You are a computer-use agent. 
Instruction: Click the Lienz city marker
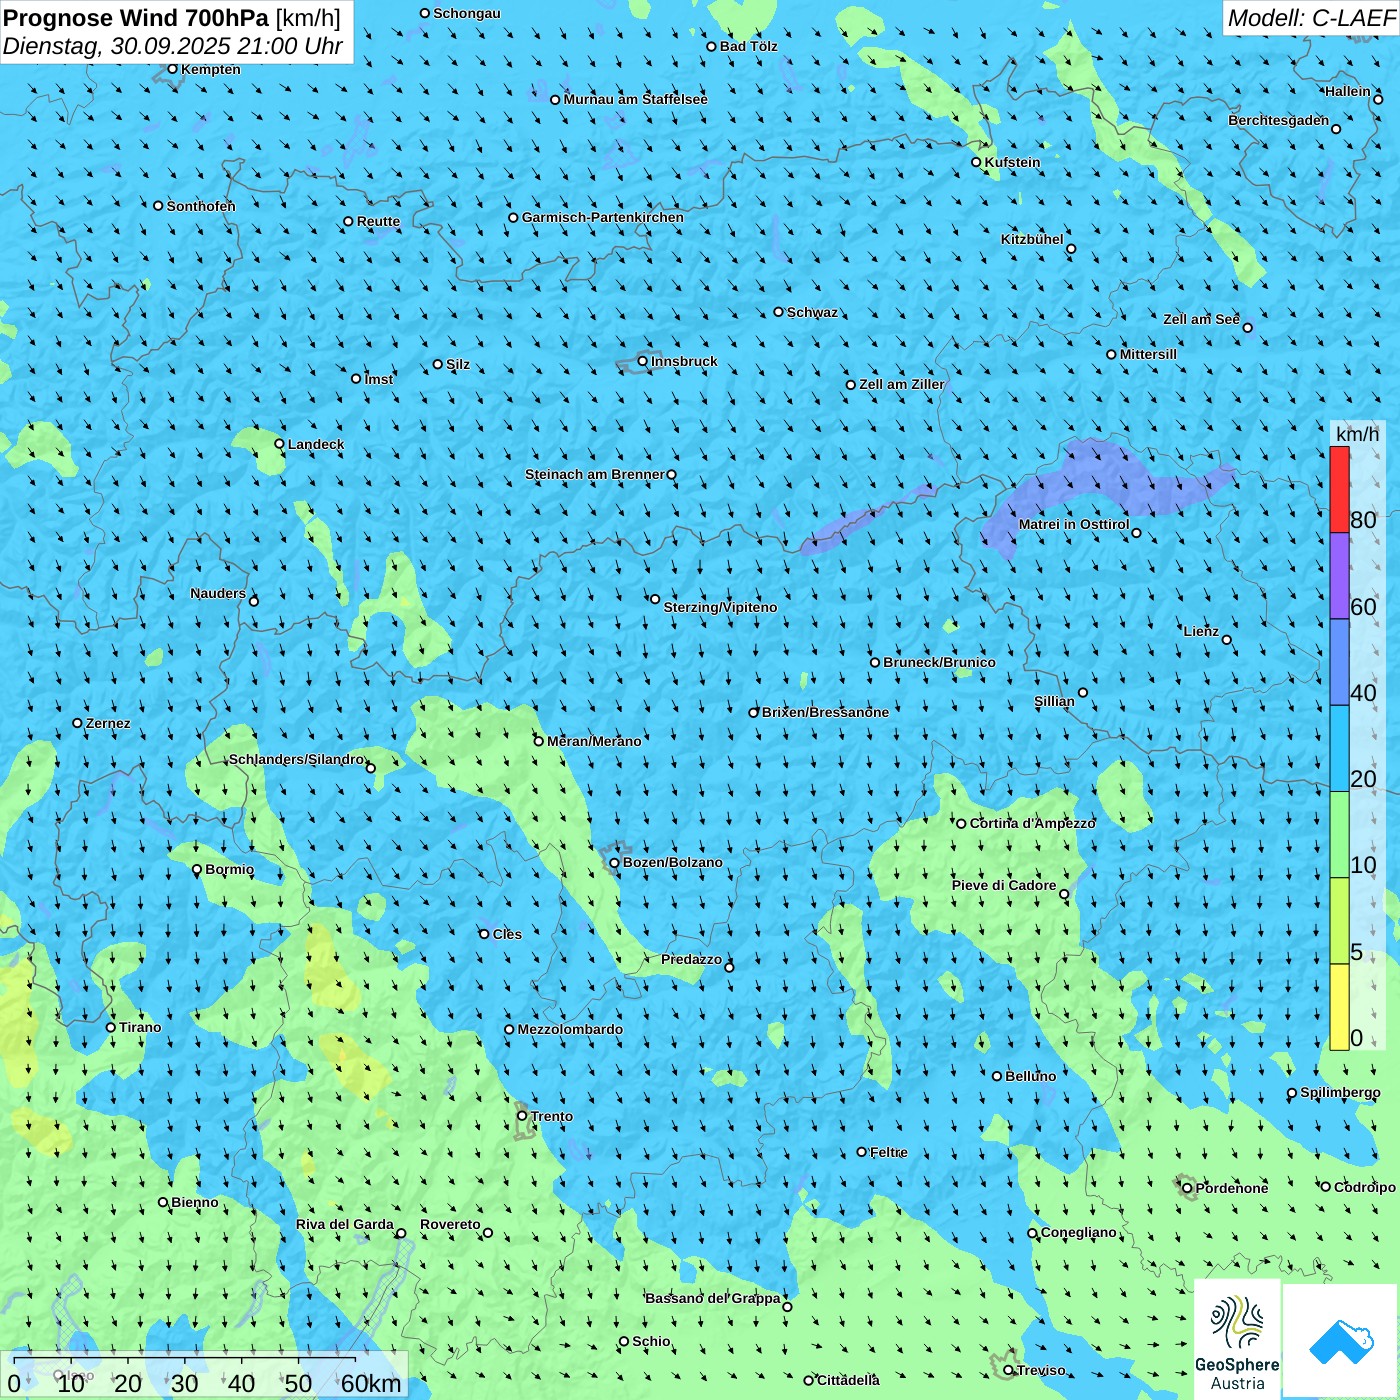[1227, 640]
